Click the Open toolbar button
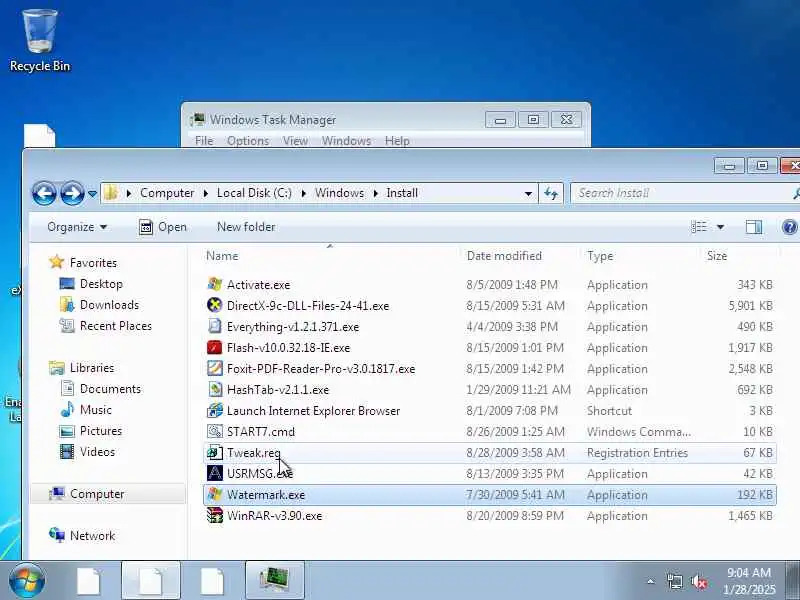Screen dimensions: 800x600 tap(163, 227)
